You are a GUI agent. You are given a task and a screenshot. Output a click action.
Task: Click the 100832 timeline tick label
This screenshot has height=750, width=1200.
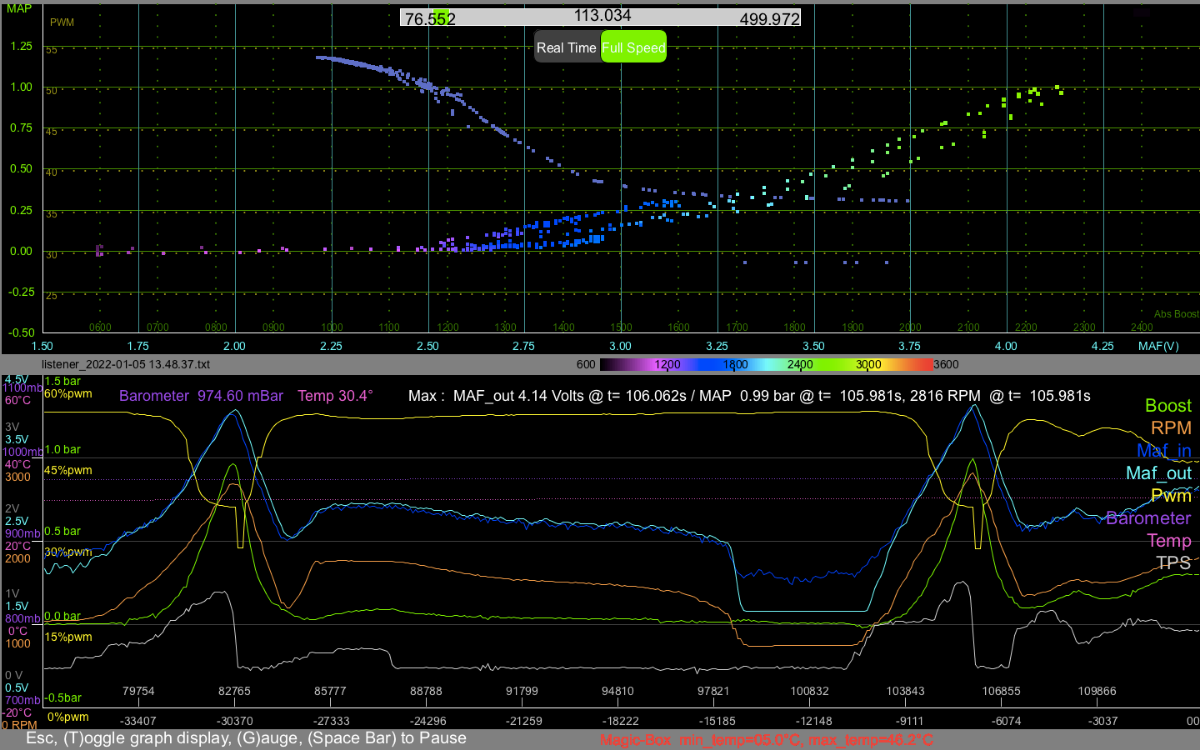coord(810,691)
